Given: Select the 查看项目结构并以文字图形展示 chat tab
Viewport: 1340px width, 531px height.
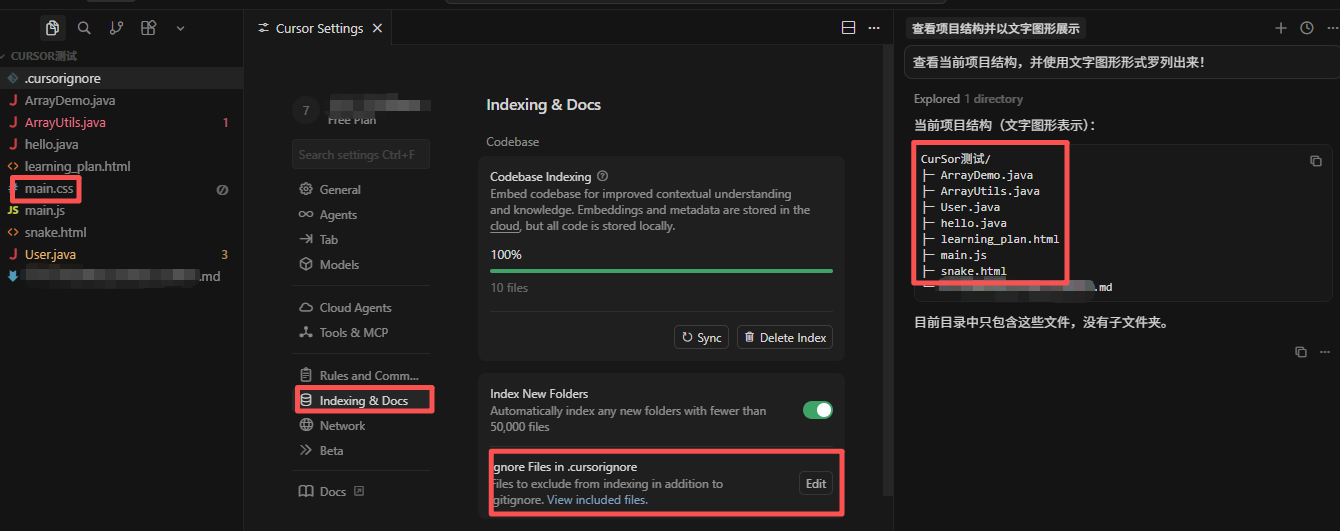Looking at the screenshot, I should tap(996, 28).
